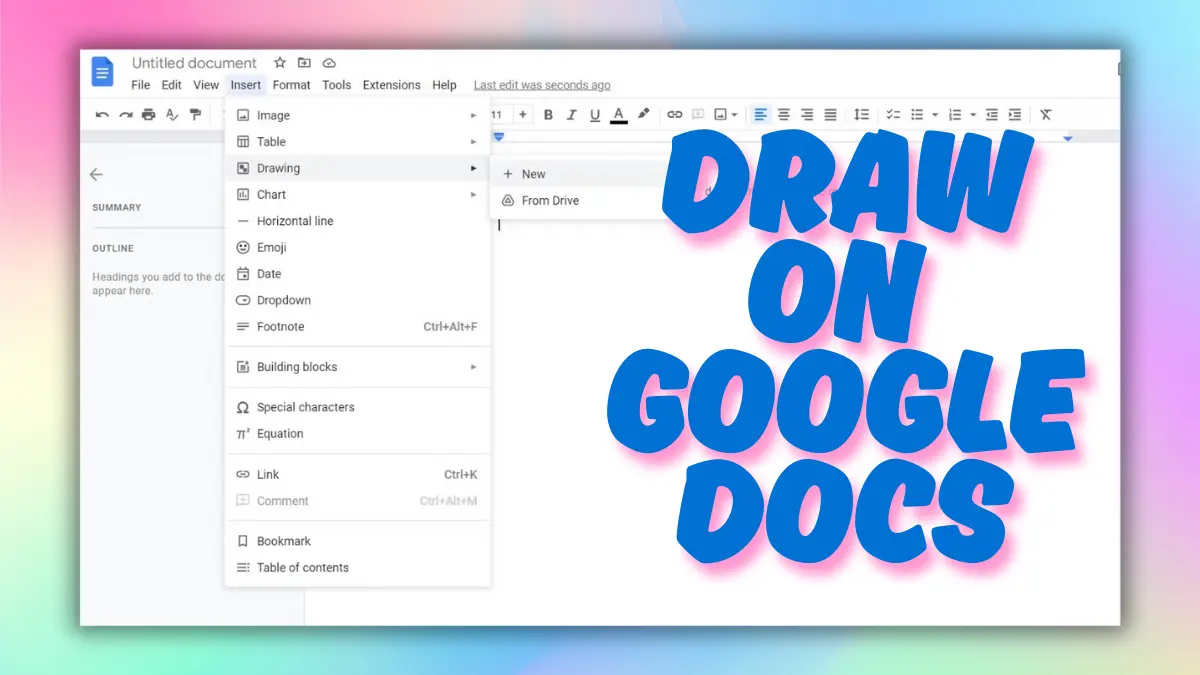Rename the Untitled document title
This screenshot has width=1200, height=675.
(x=194, y=63)
